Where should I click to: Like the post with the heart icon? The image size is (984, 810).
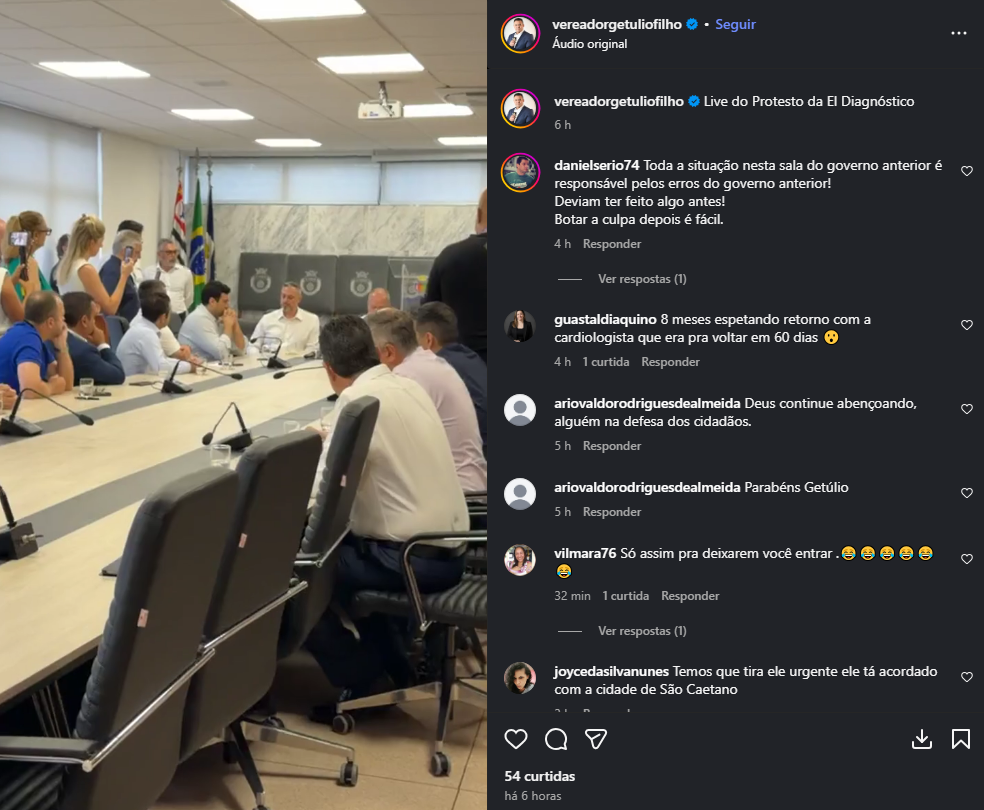click(x=516, y=739)
